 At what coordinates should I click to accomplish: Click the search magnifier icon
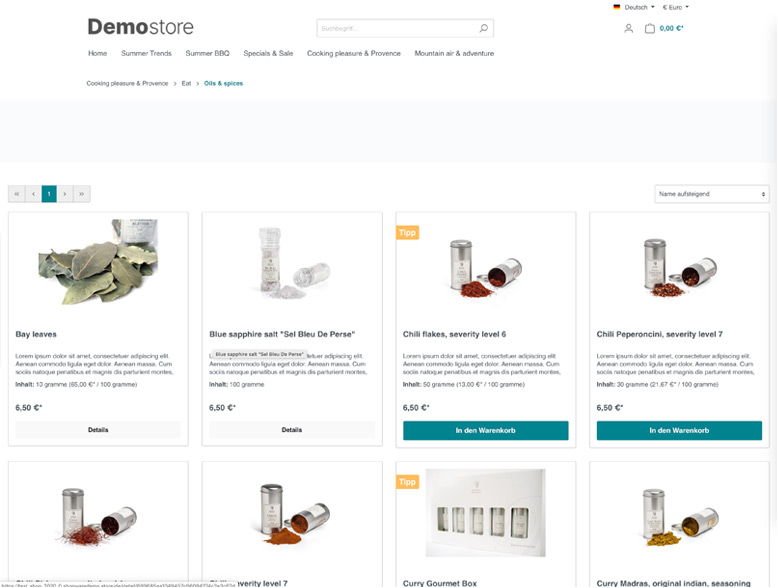pyautogui.click(x=483, y=28)
